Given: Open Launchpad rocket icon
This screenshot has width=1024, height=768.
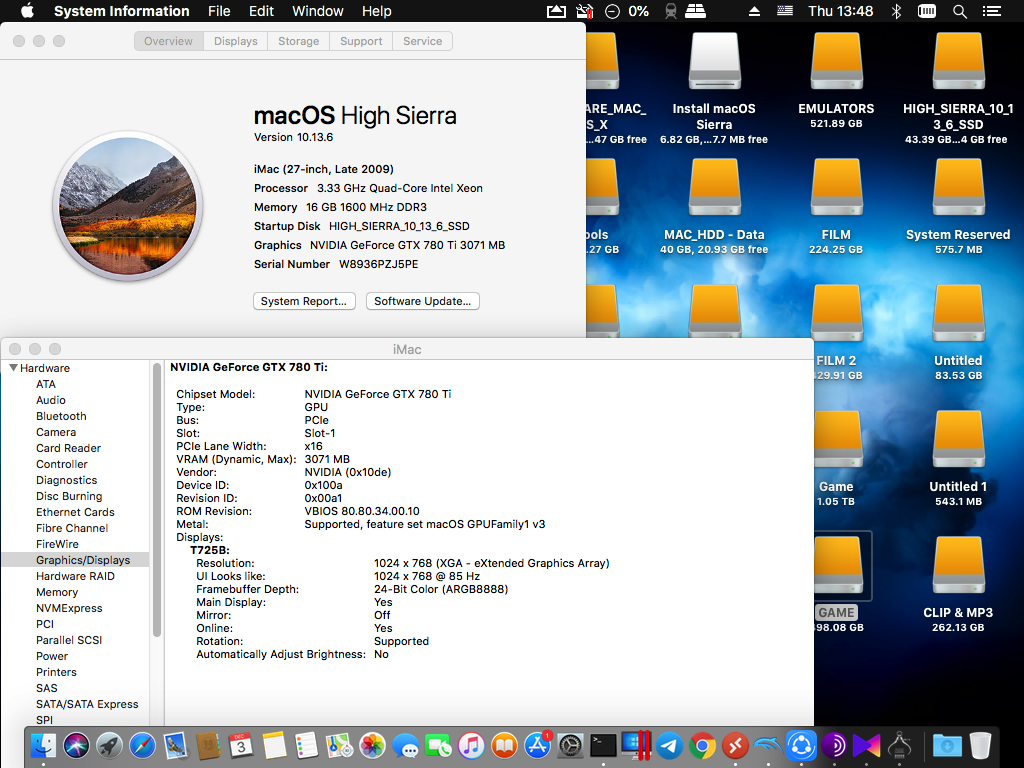Looking at the screenshot, I should tap(109, 745).
